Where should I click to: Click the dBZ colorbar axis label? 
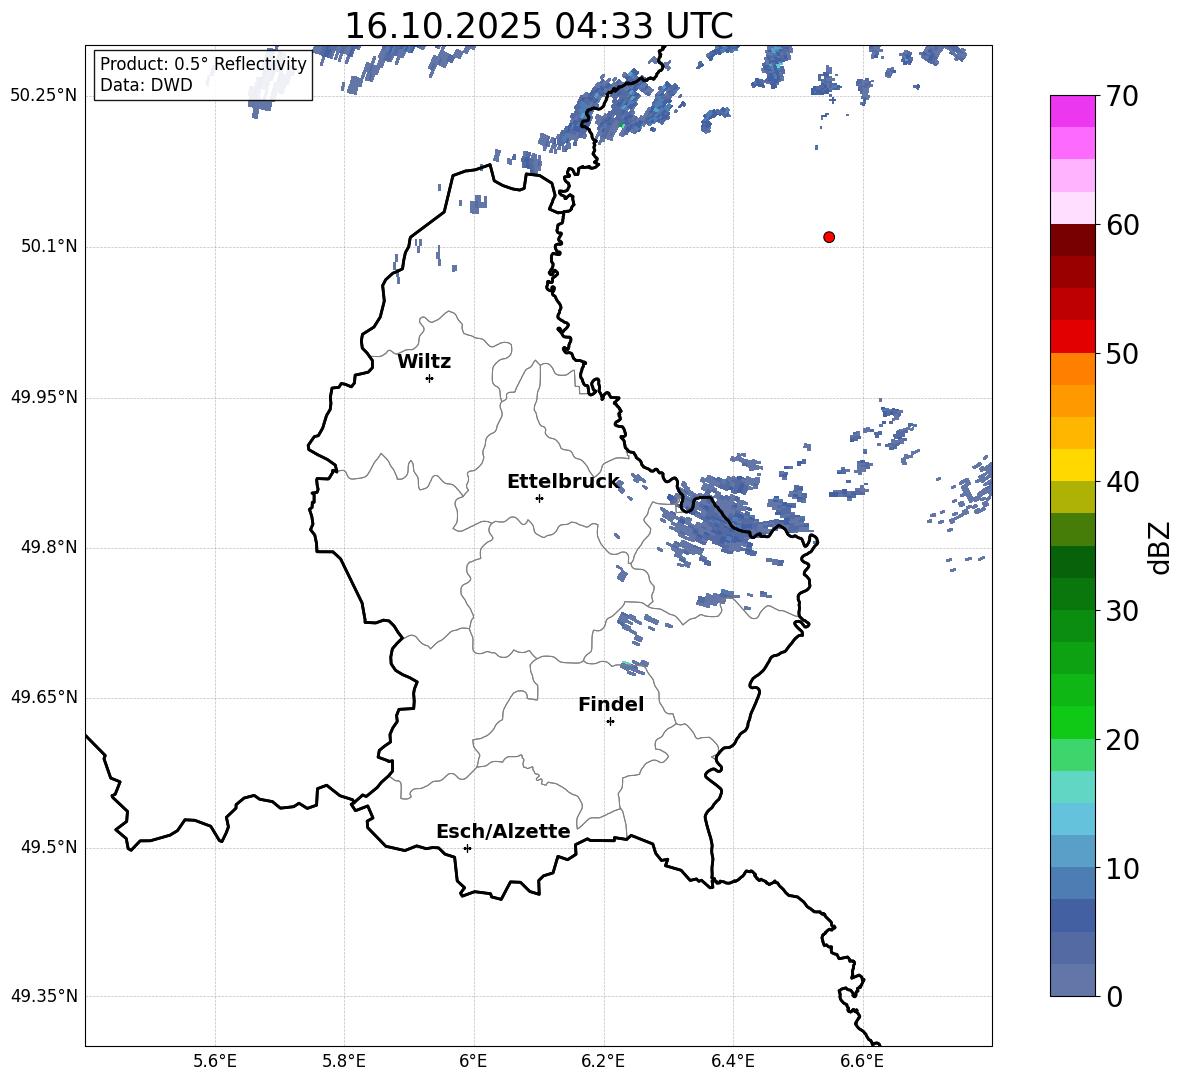click(1159, 547)
